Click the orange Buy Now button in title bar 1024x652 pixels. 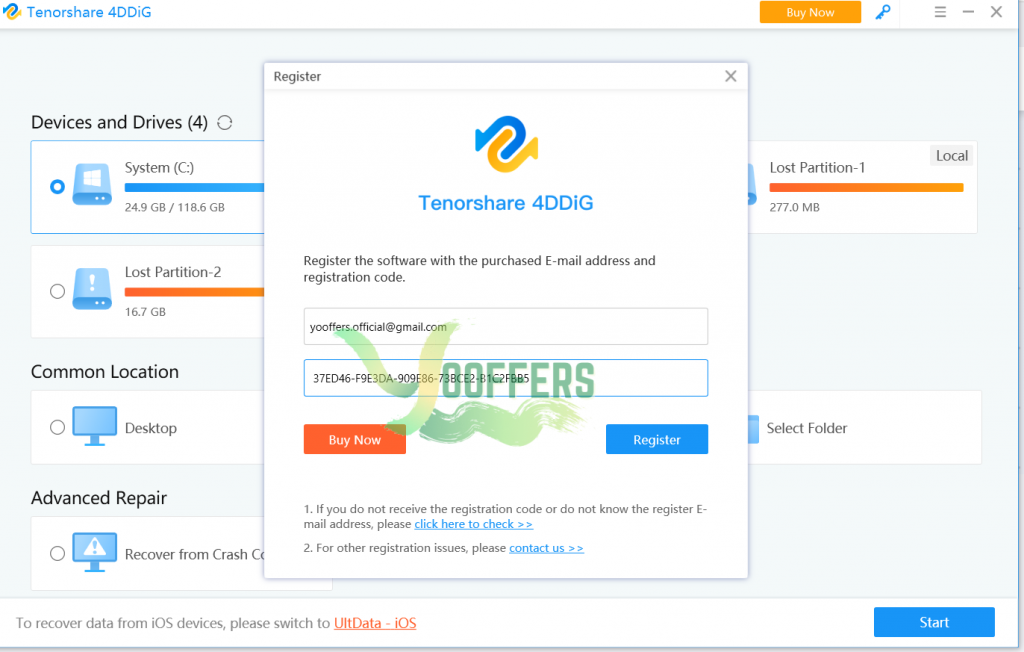[x=810, y=12]
